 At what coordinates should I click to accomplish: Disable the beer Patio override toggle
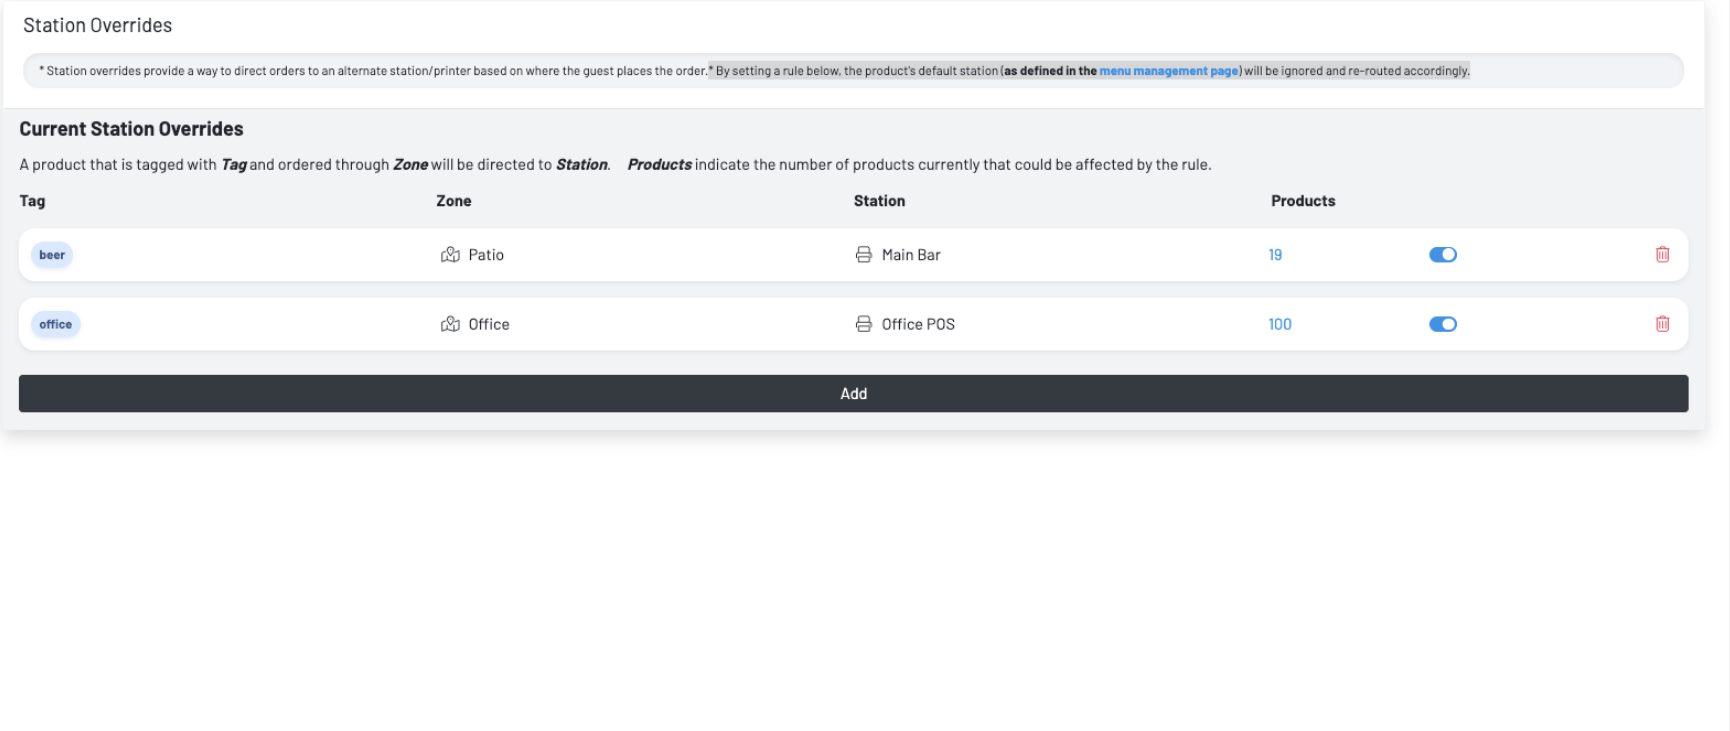point(1442,255)
